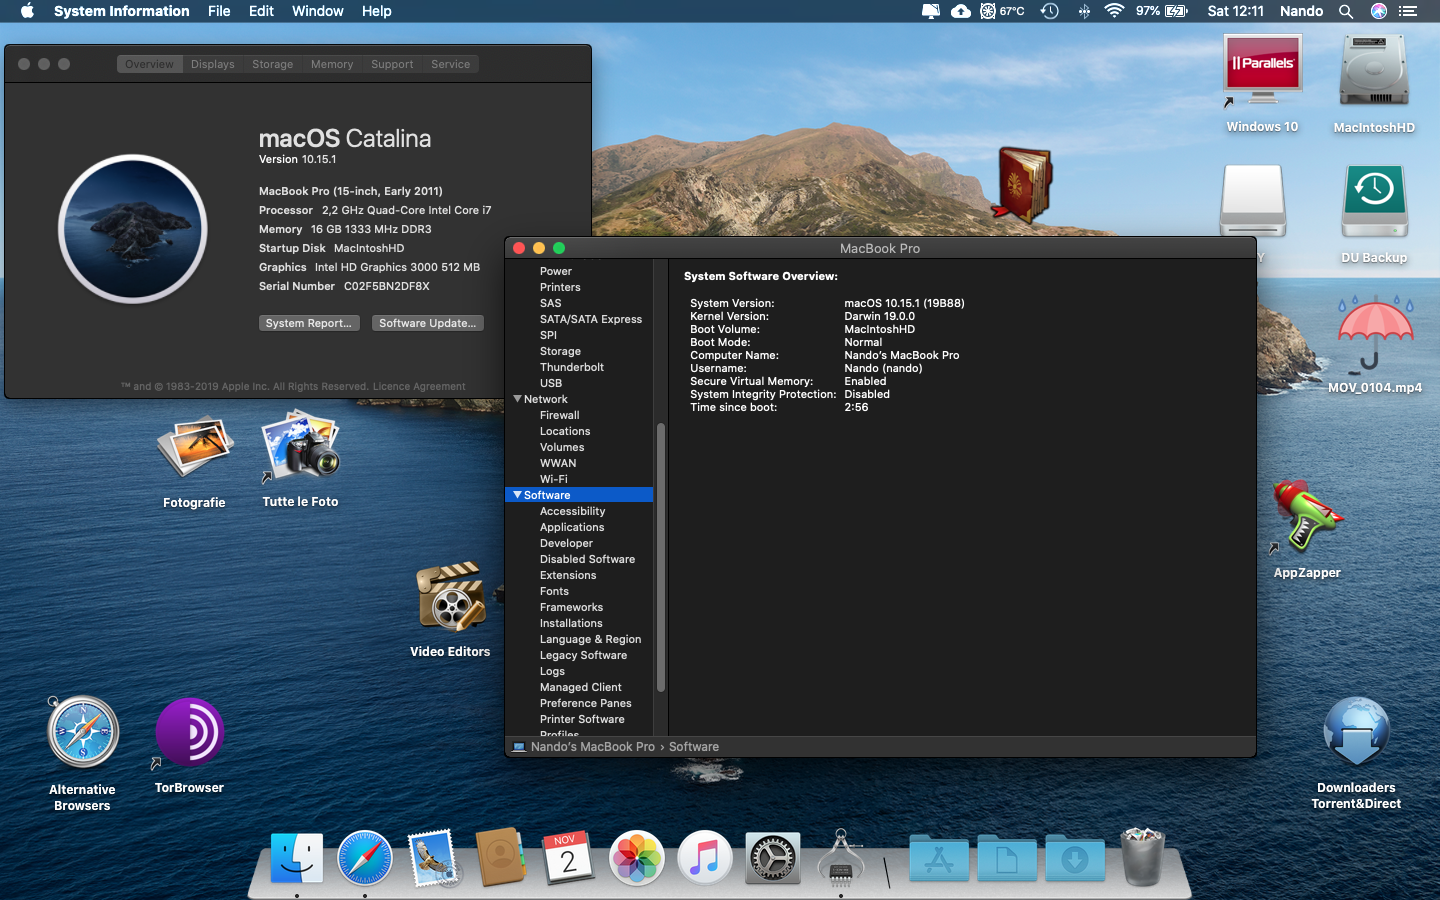Image resolution: width=1440 pixels, height=900 pixels.
Task: Open the Help menu
Action: point(376,11)
